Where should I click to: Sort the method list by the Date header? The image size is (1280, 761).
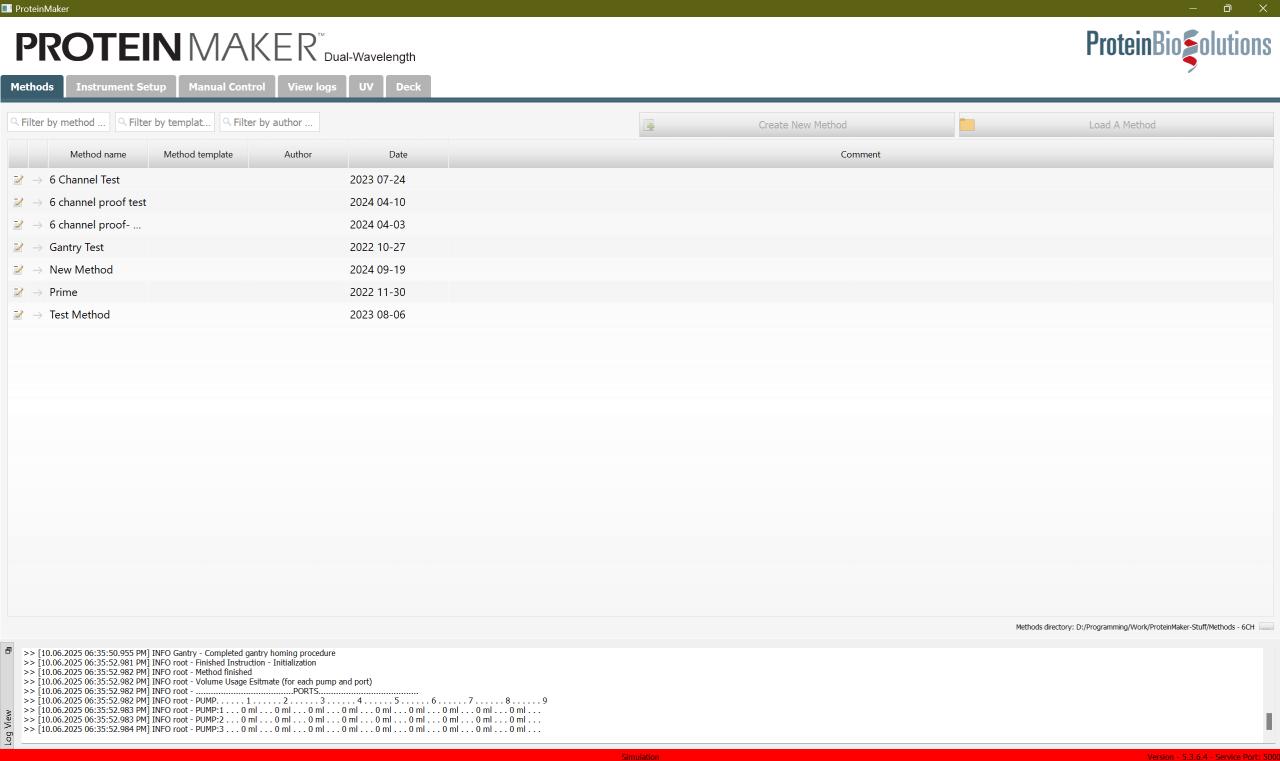point(398,154)
